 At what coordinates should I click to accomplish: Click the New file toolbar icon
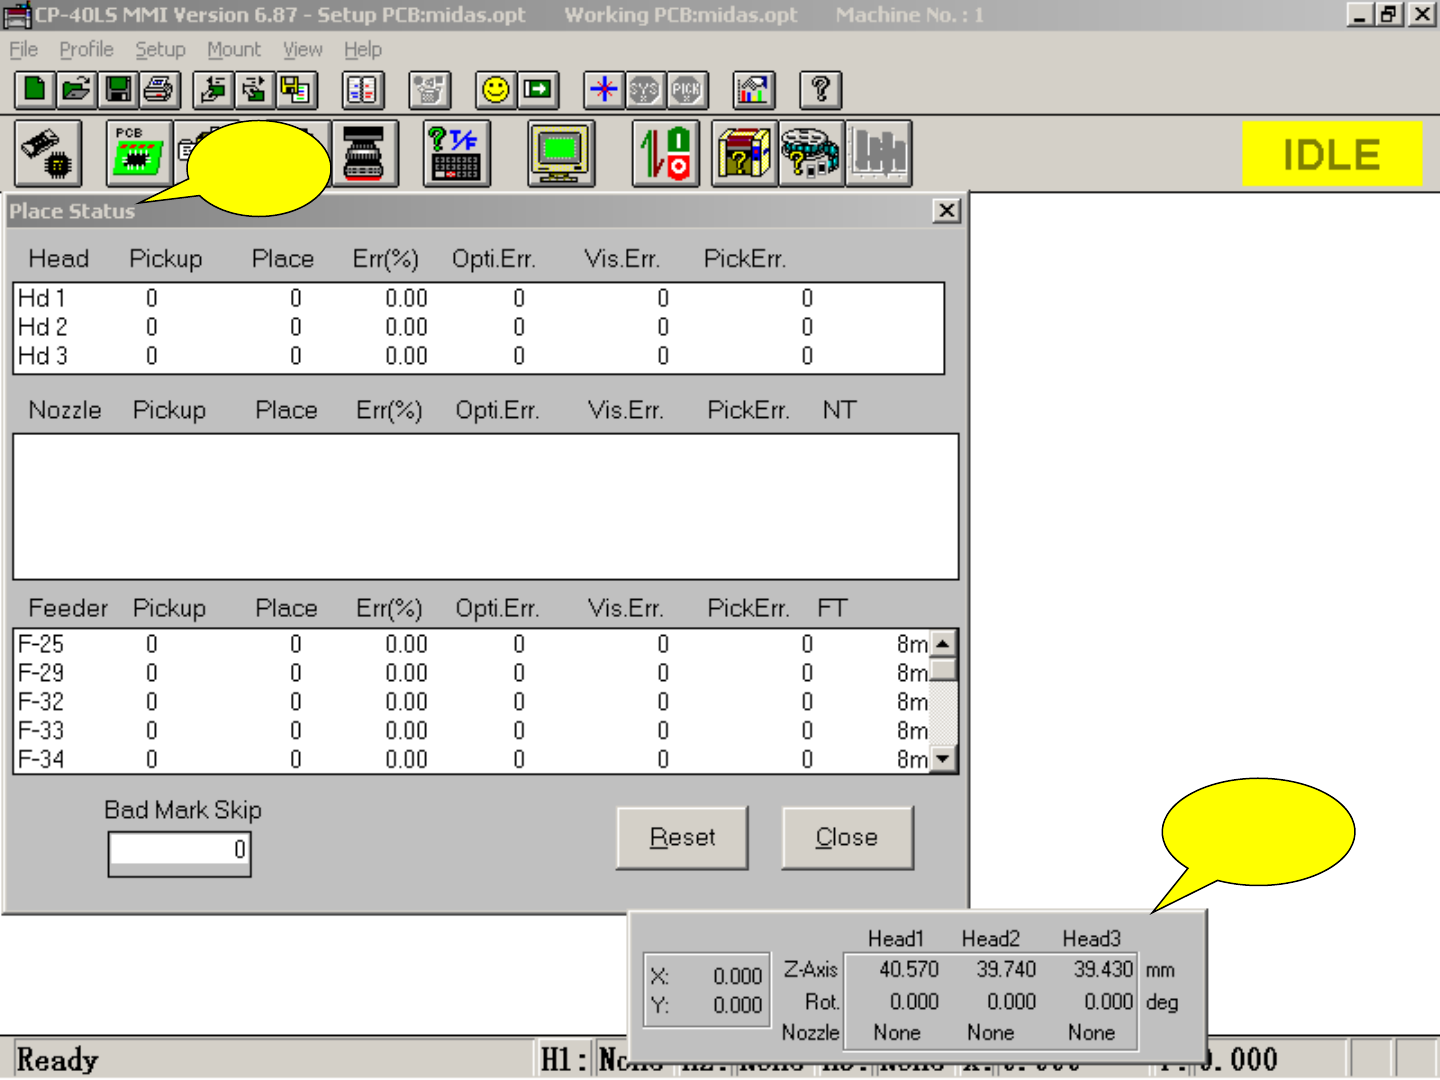(35, 90)
